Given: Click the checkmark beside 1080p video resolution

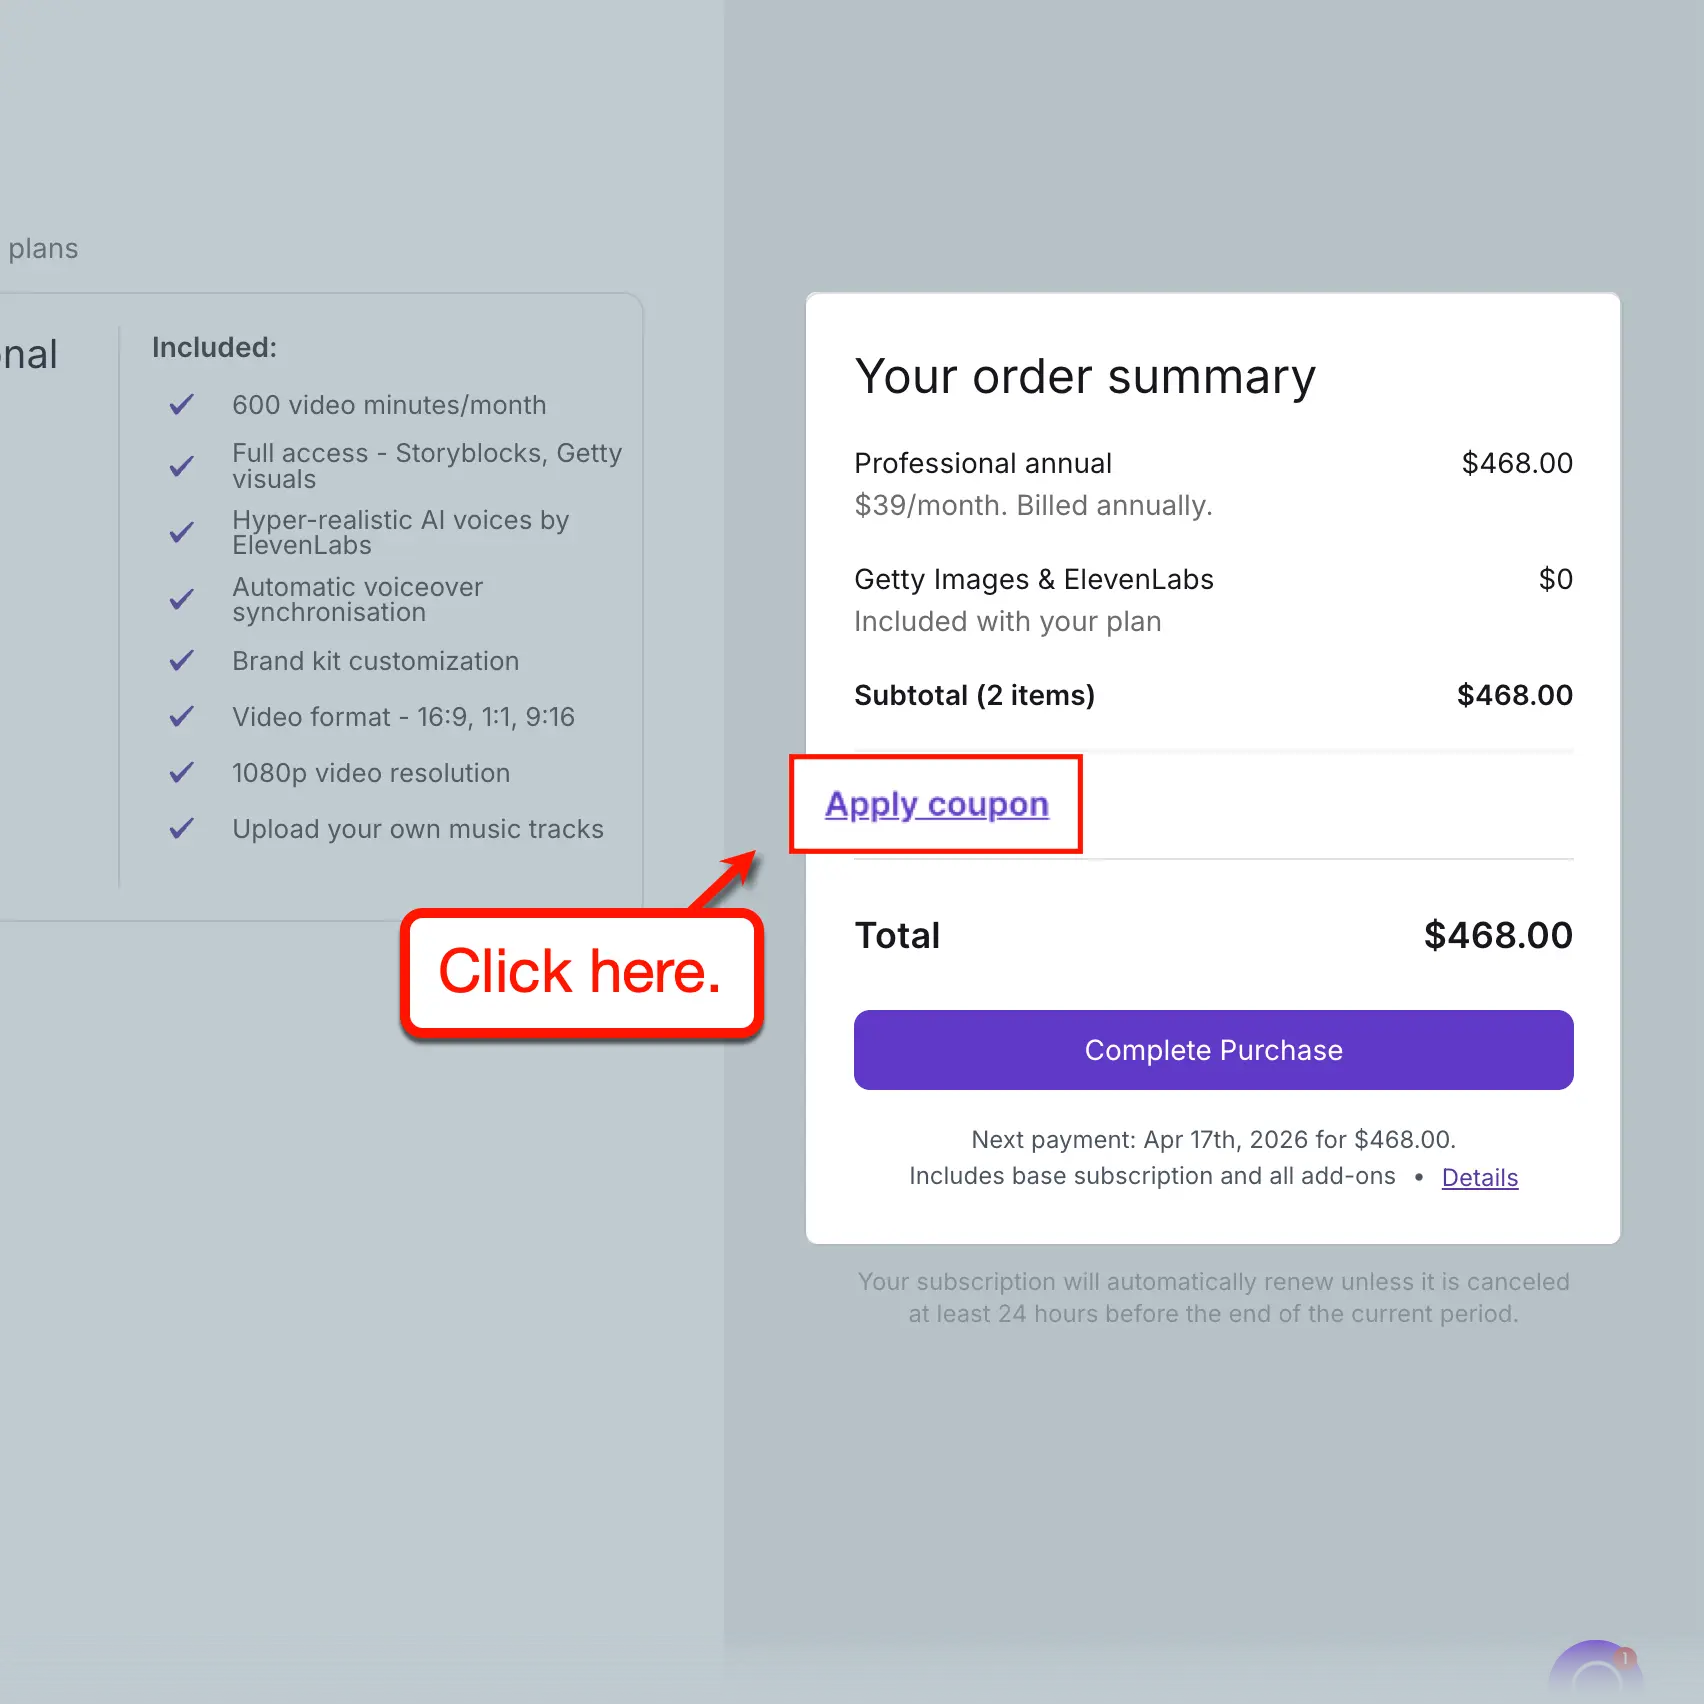Looking at the screenshot, I should pos(182,772).
